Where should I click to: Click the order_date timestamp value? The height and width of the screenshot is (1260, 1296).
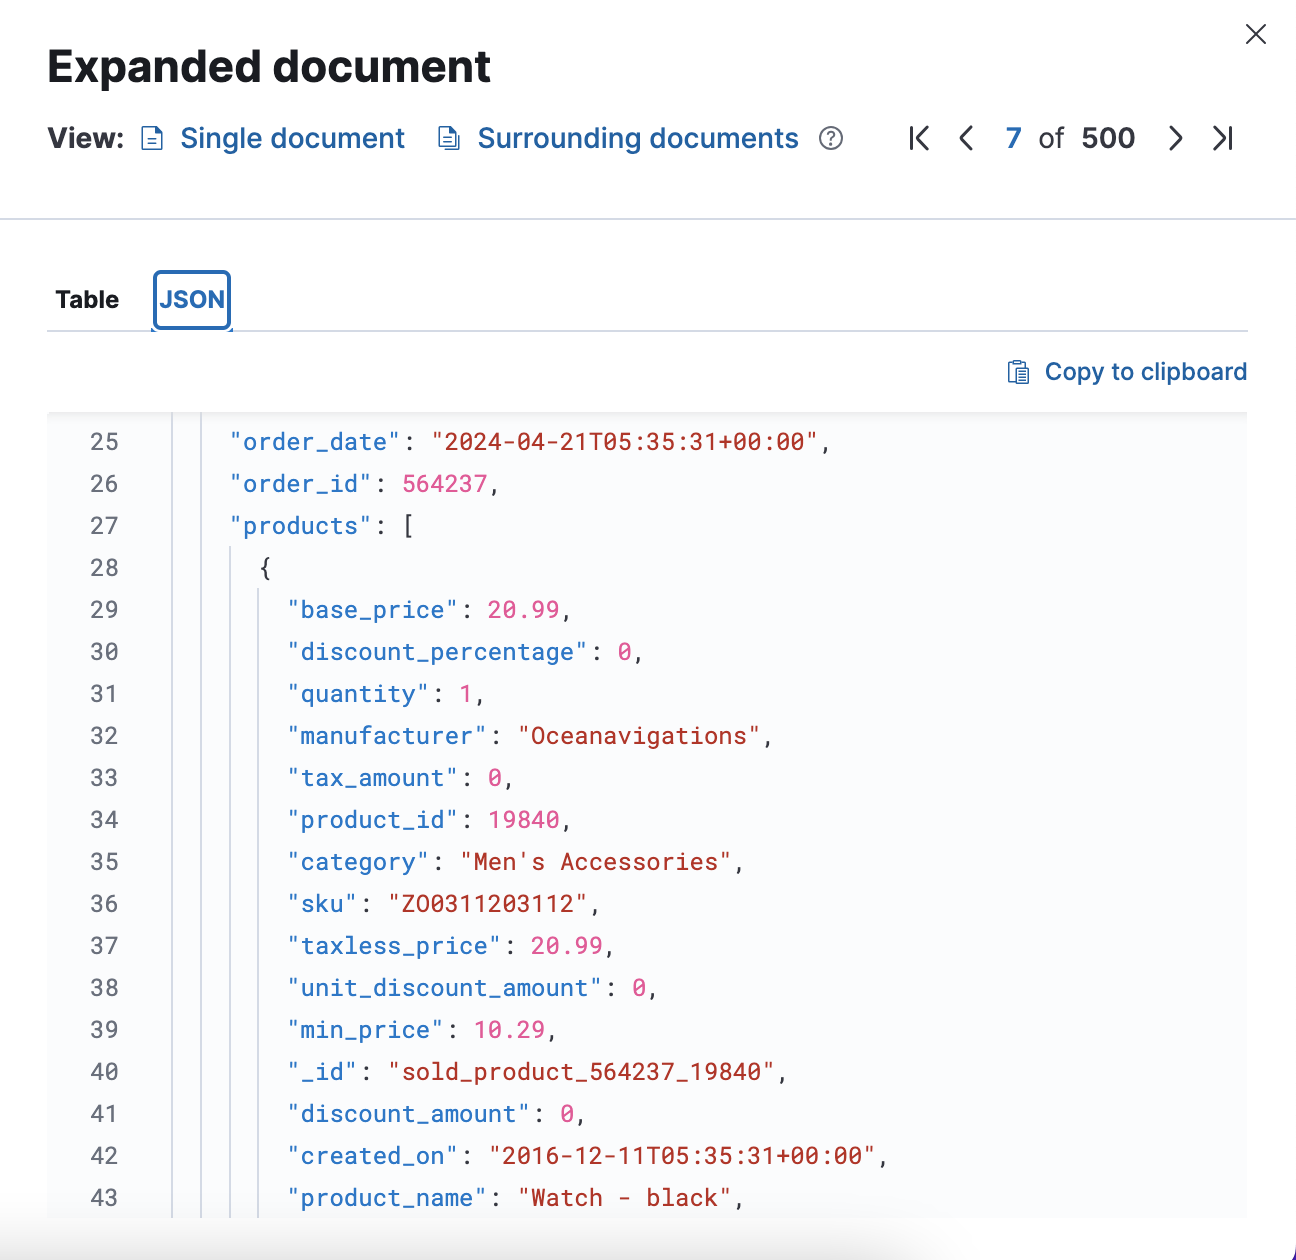625,442
